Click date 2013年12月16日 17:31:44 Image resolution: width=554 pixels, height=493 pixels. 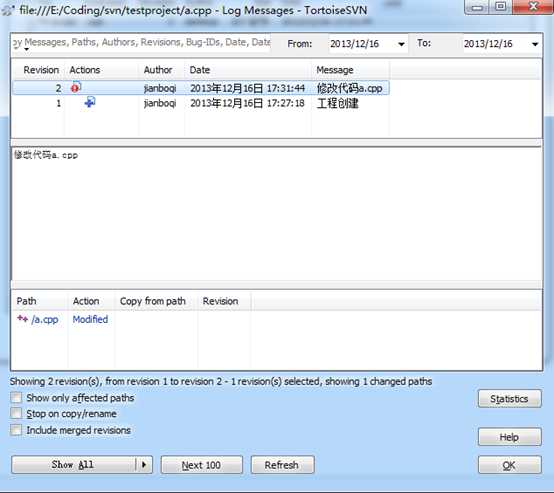pos(247,88)
